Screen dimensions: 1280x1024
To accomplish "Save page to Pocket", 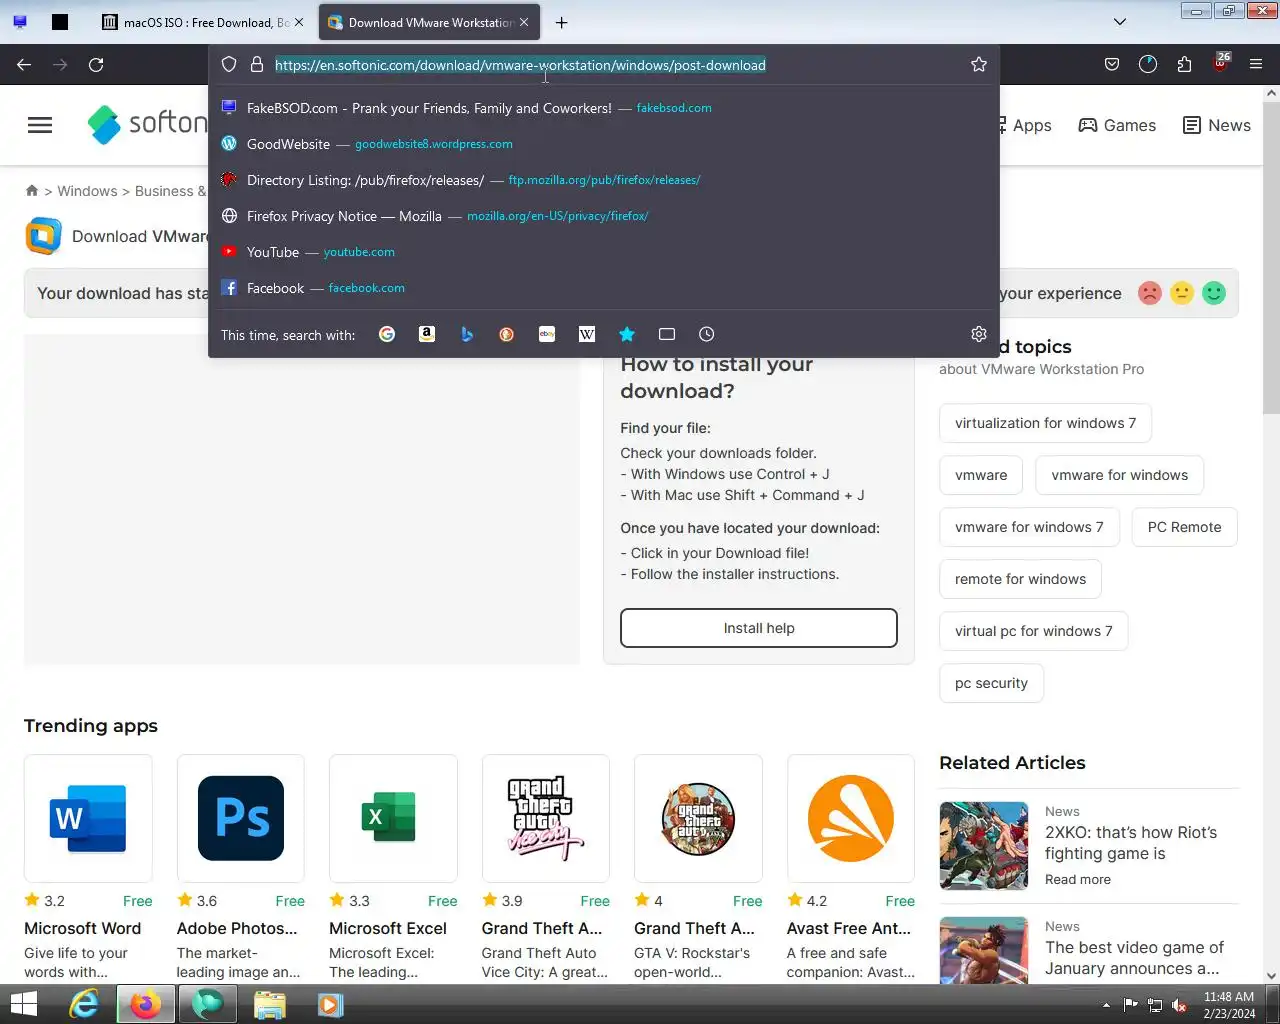I will point(1112,64).
